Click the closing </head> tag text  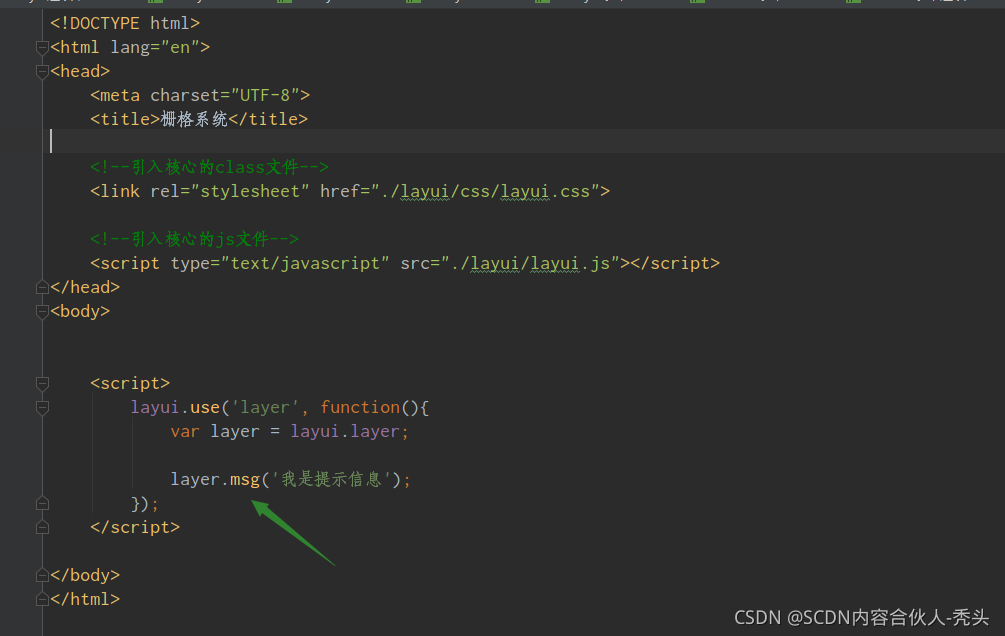click(x=85, y=287)
